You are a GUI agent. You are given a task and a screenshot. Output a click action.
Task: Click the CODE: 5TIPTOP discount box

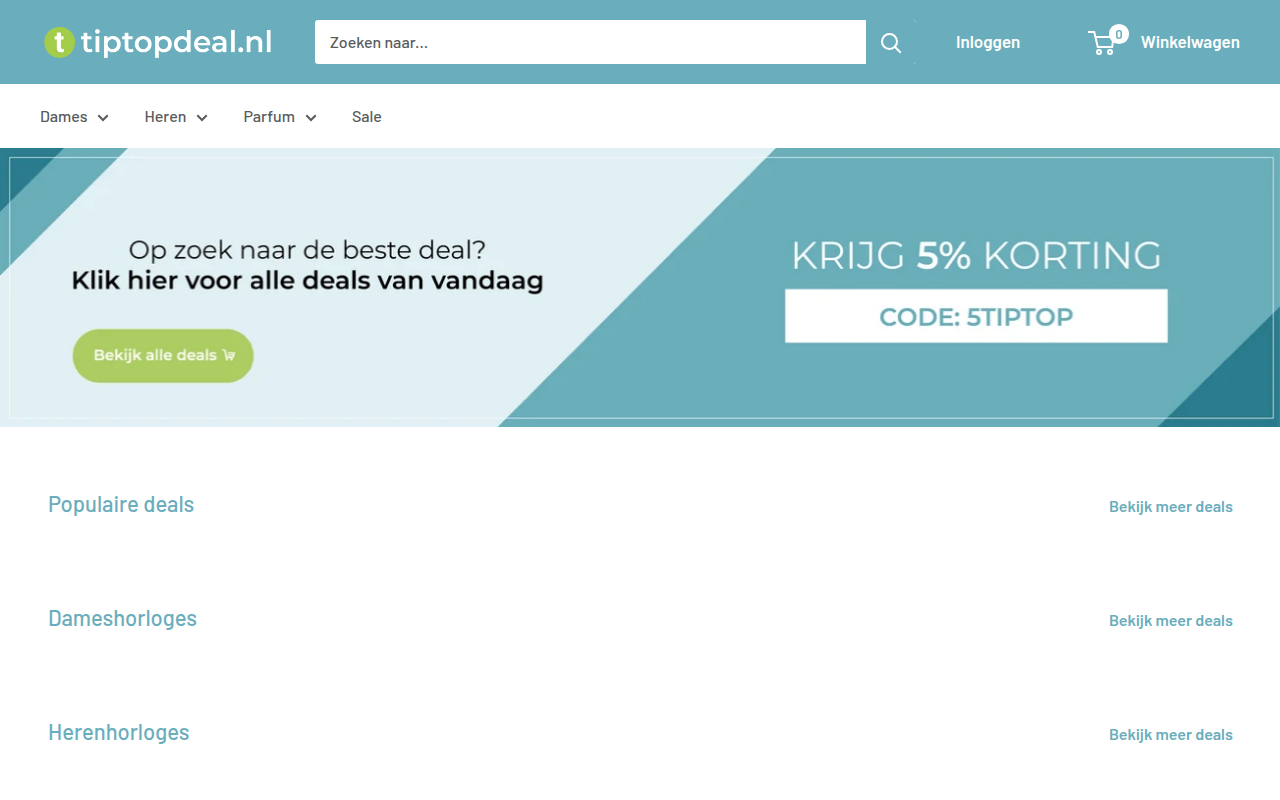[x=976, y=316]
